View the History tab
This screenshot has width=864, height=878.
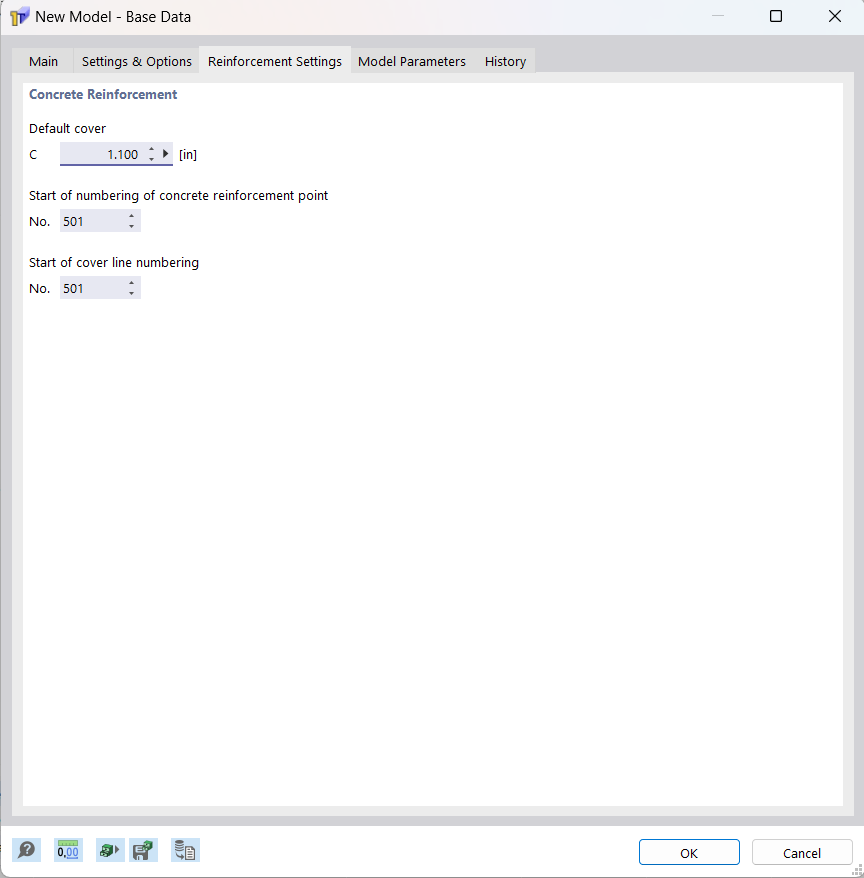coord(505,61)
